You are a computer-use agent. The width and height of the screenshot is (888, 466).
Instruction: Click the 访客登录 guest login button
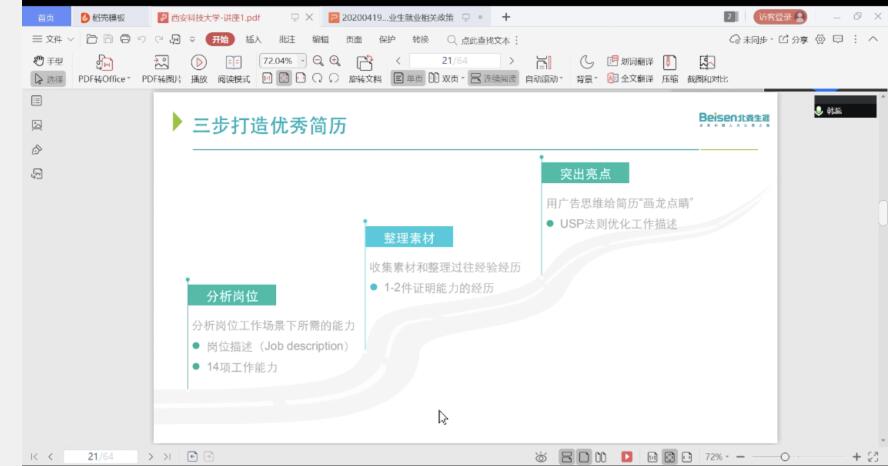tap(780, 17)
